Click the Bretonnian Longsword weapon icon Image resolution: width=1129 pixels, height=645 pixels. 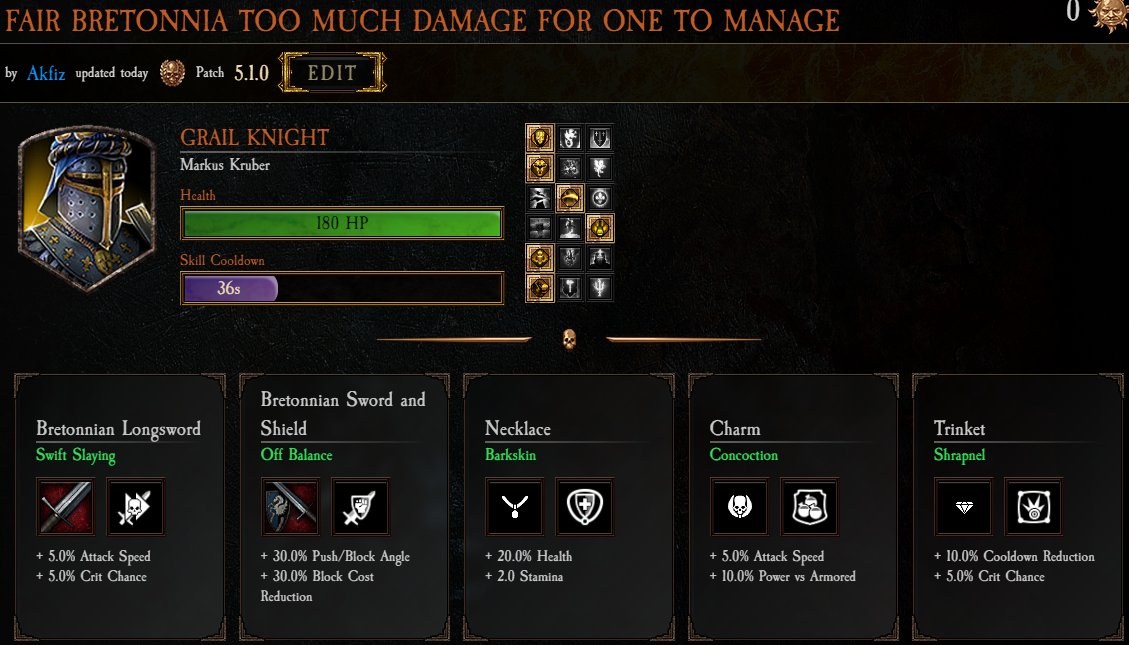66,507
